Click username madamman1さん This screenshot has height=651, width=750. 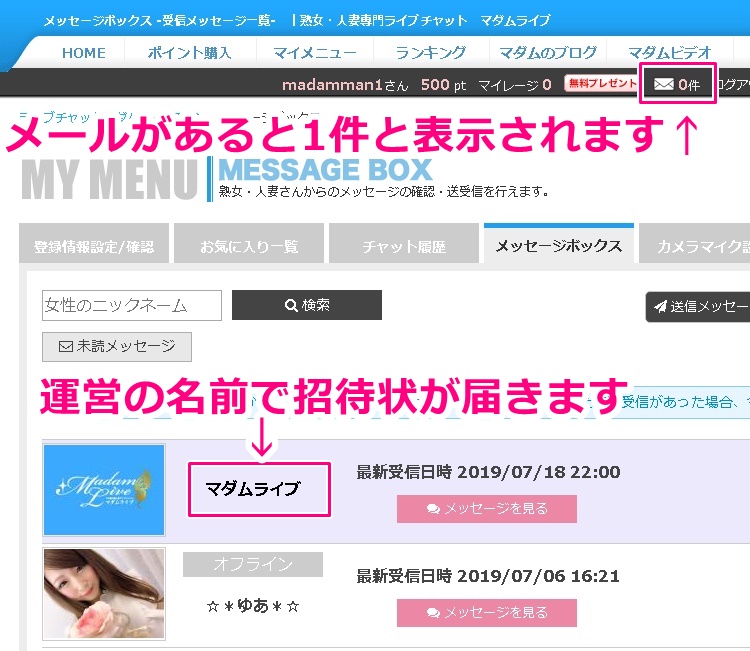tap(345, 85)
